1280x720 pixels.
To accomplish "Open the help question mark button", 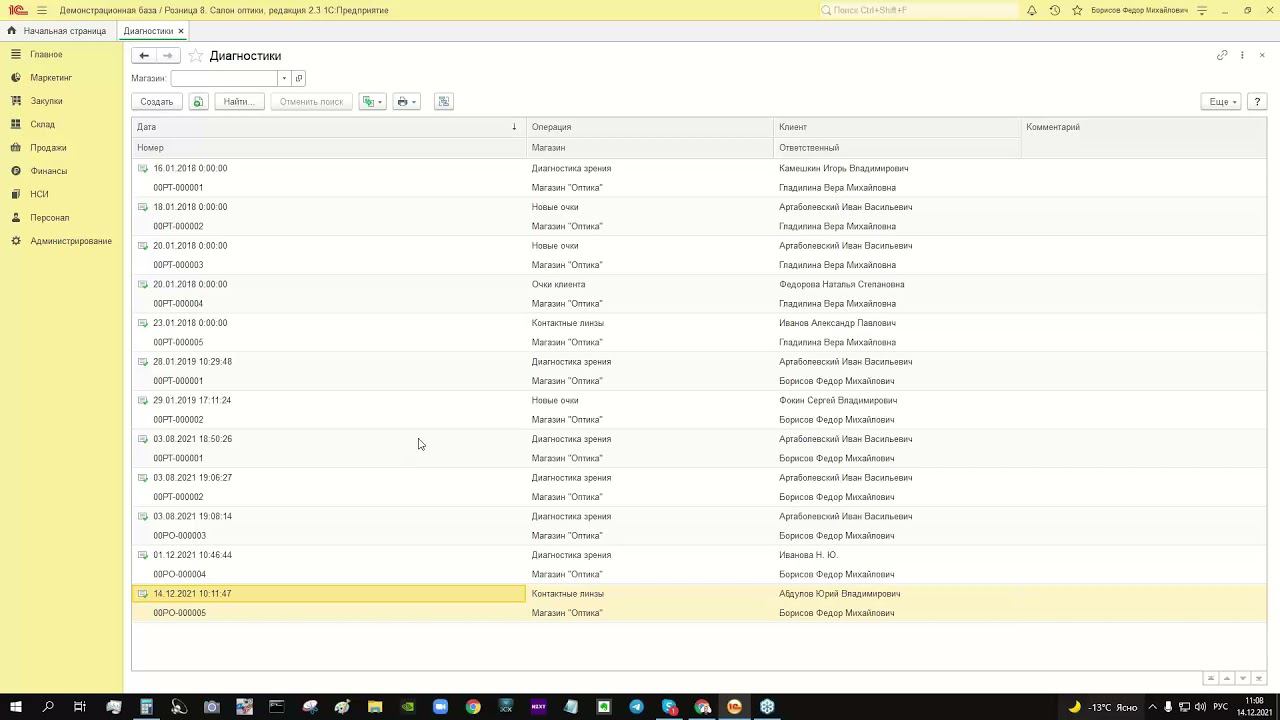I will pyautogui.click(x=1257, y=102).
